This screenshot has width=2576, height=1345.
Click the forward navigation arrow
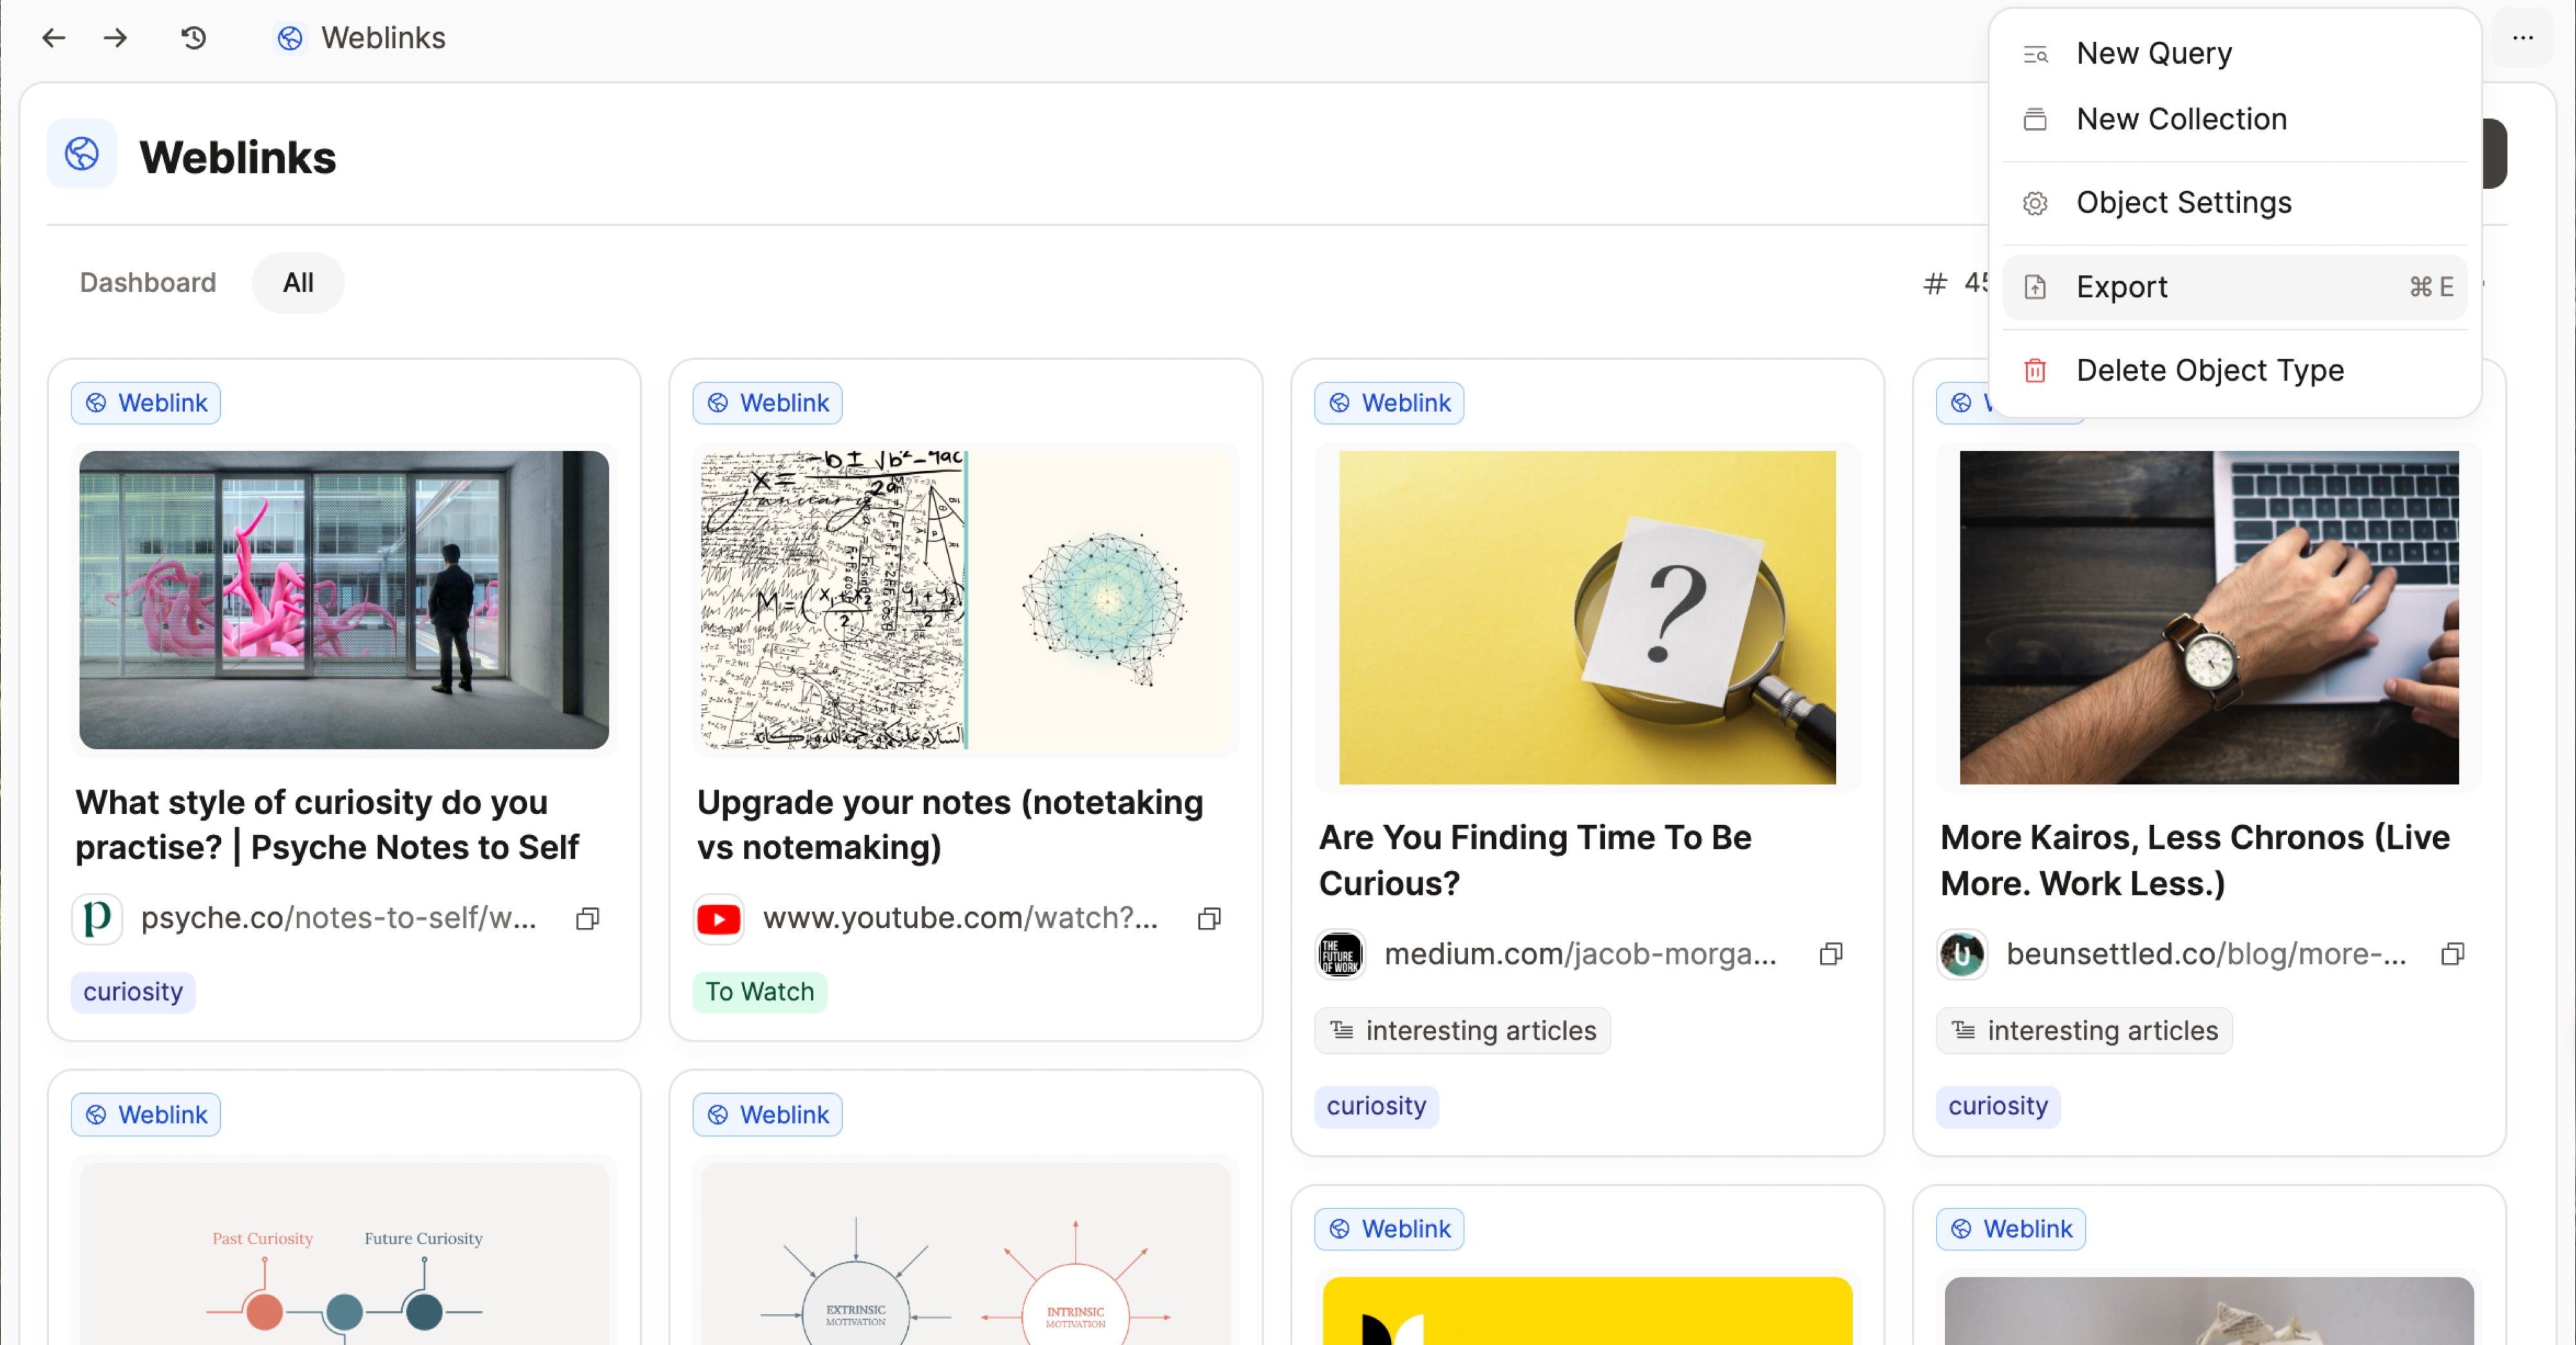coord(116,38)
